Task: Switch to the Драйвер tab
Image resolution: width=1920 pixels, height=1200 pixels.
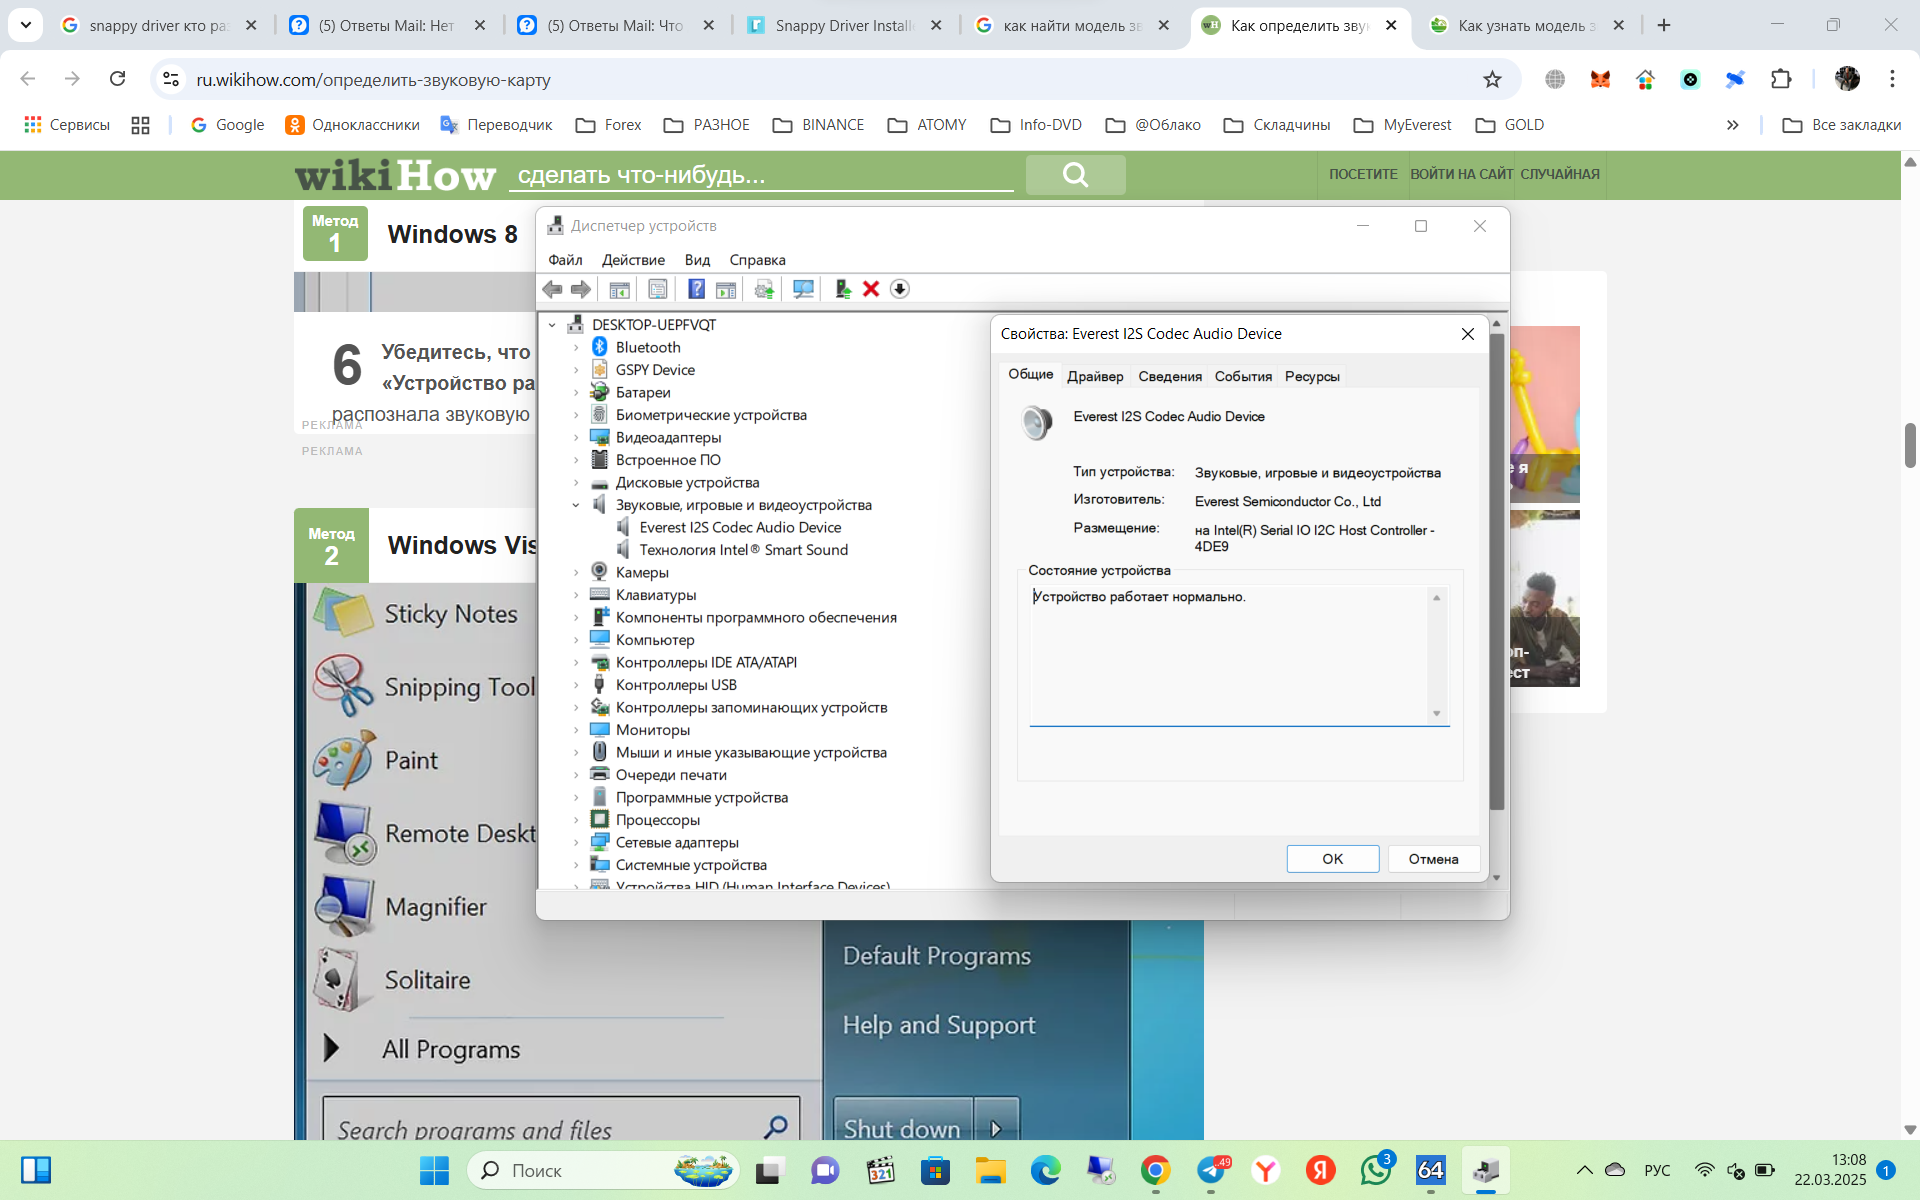Action: 1095,377
